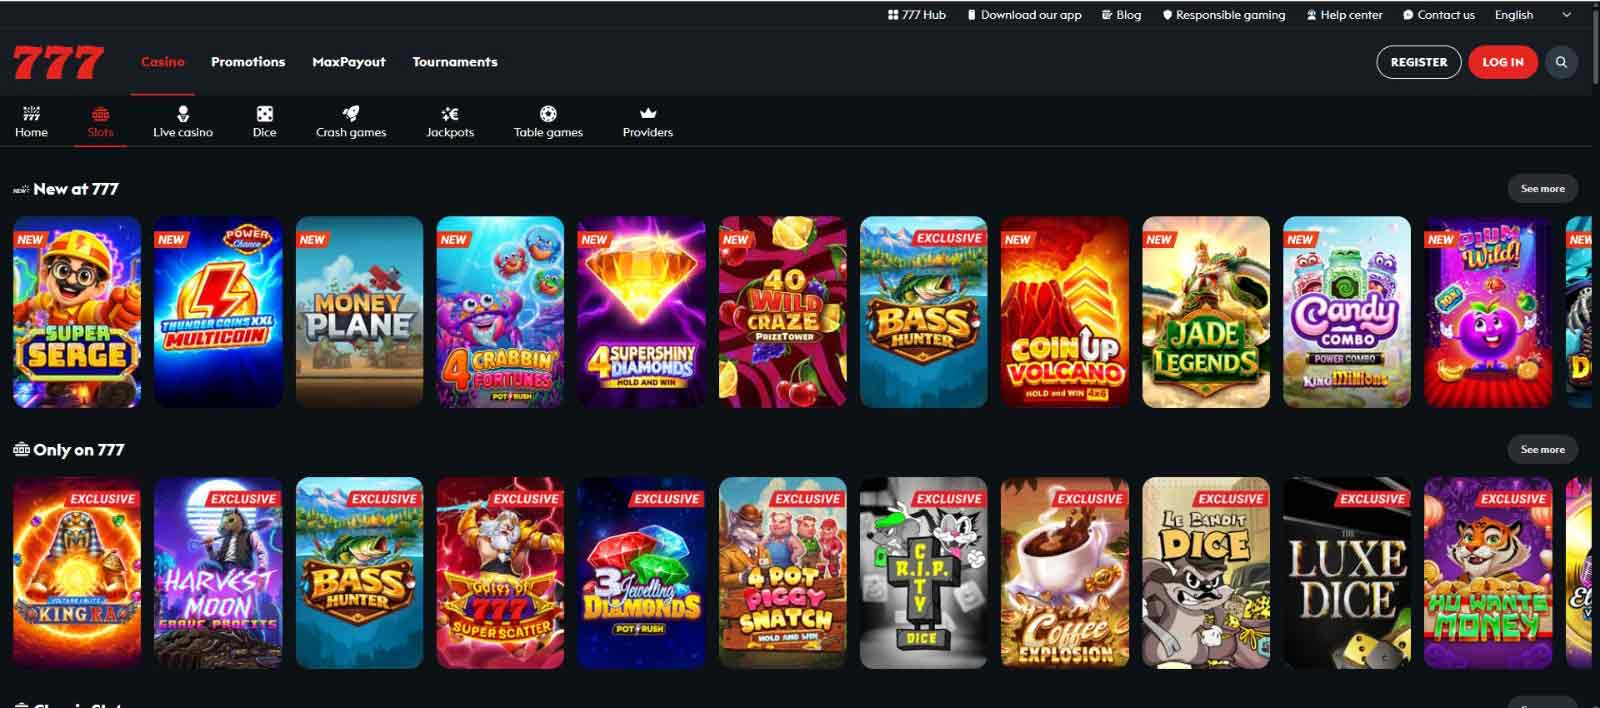Open the Tournaments tab
Image resolution: width=1600 pixels, height=708 pixels.
[x=455, y=62]
